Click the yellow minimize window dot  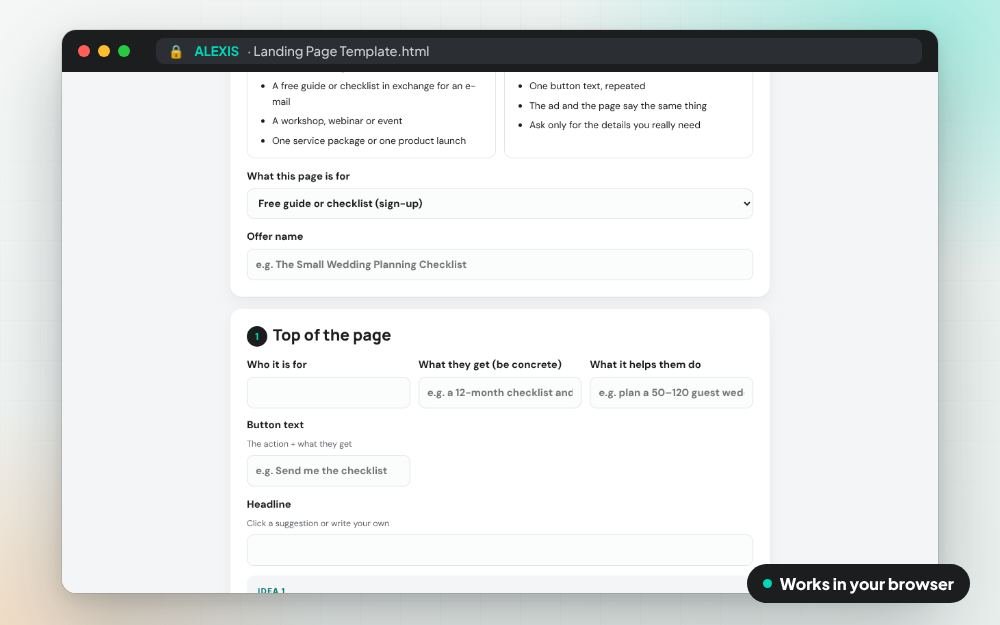tap(104, 51)
